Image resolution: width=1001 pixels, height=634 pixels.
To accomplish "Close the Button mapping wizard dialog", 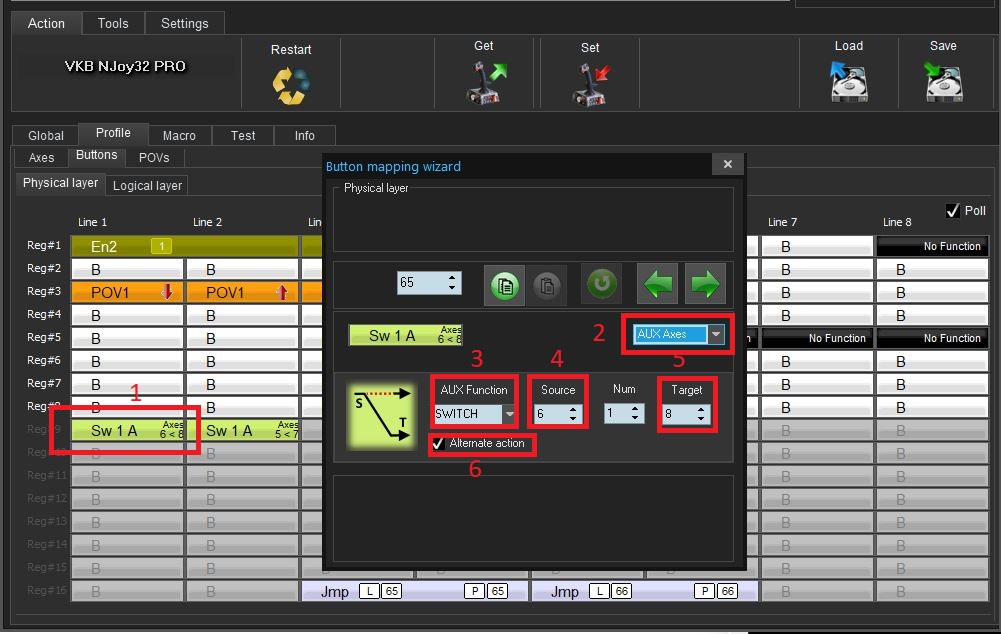I will pos(727,165).
